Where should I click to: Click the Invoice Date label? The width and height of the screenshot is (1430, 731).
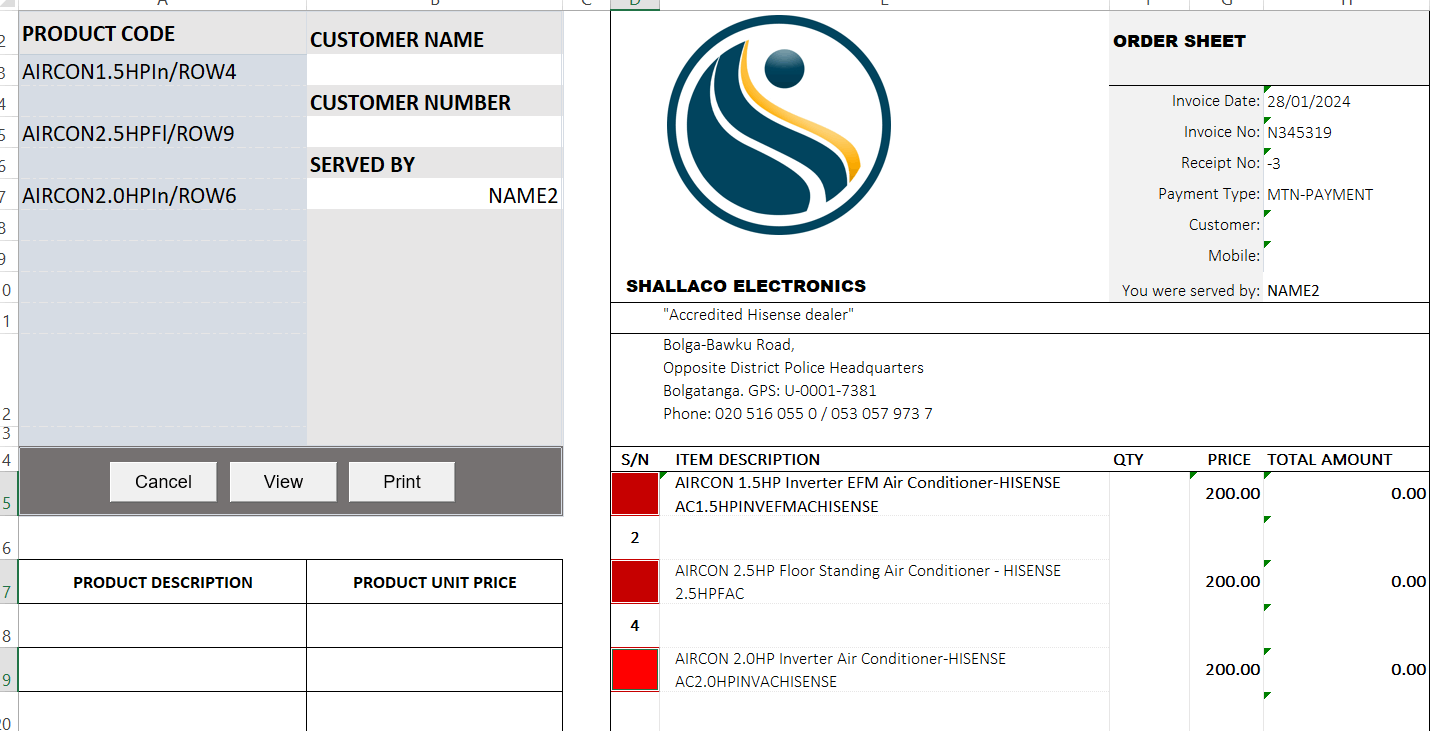tap(1216, 101)
